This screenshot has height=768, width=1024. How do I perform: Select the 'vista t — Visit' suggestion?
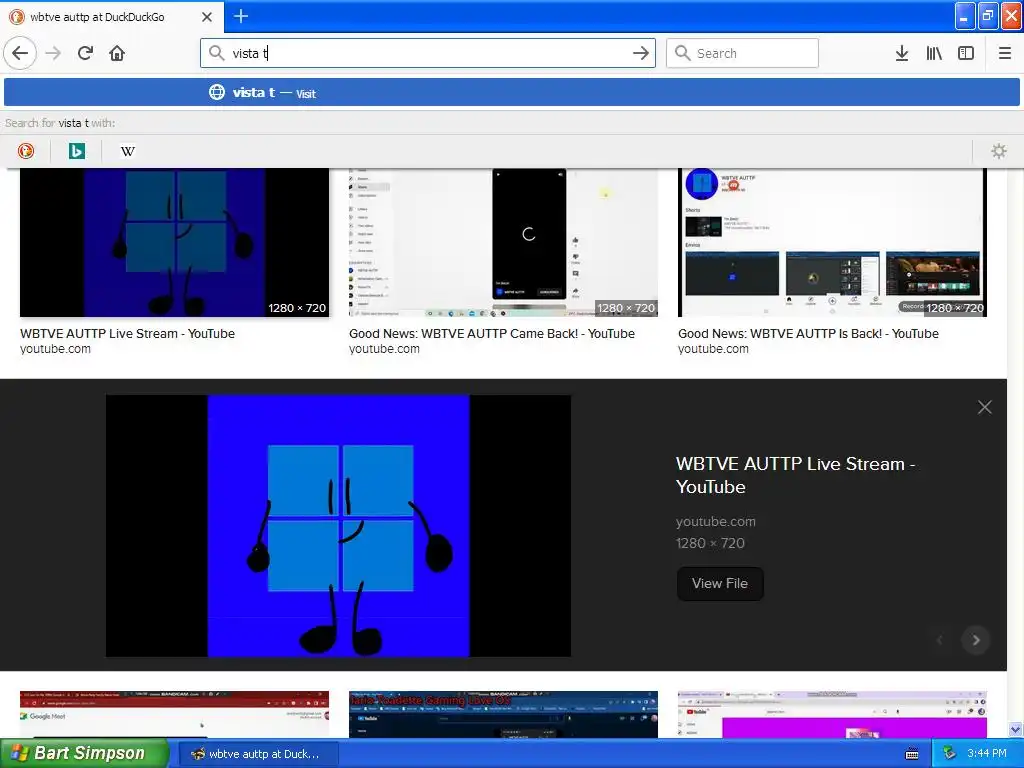(512, 93)
